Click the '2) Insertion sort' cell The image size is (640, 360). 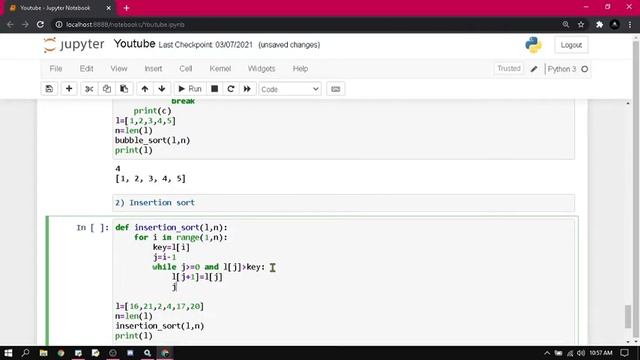tap(343, 203)
